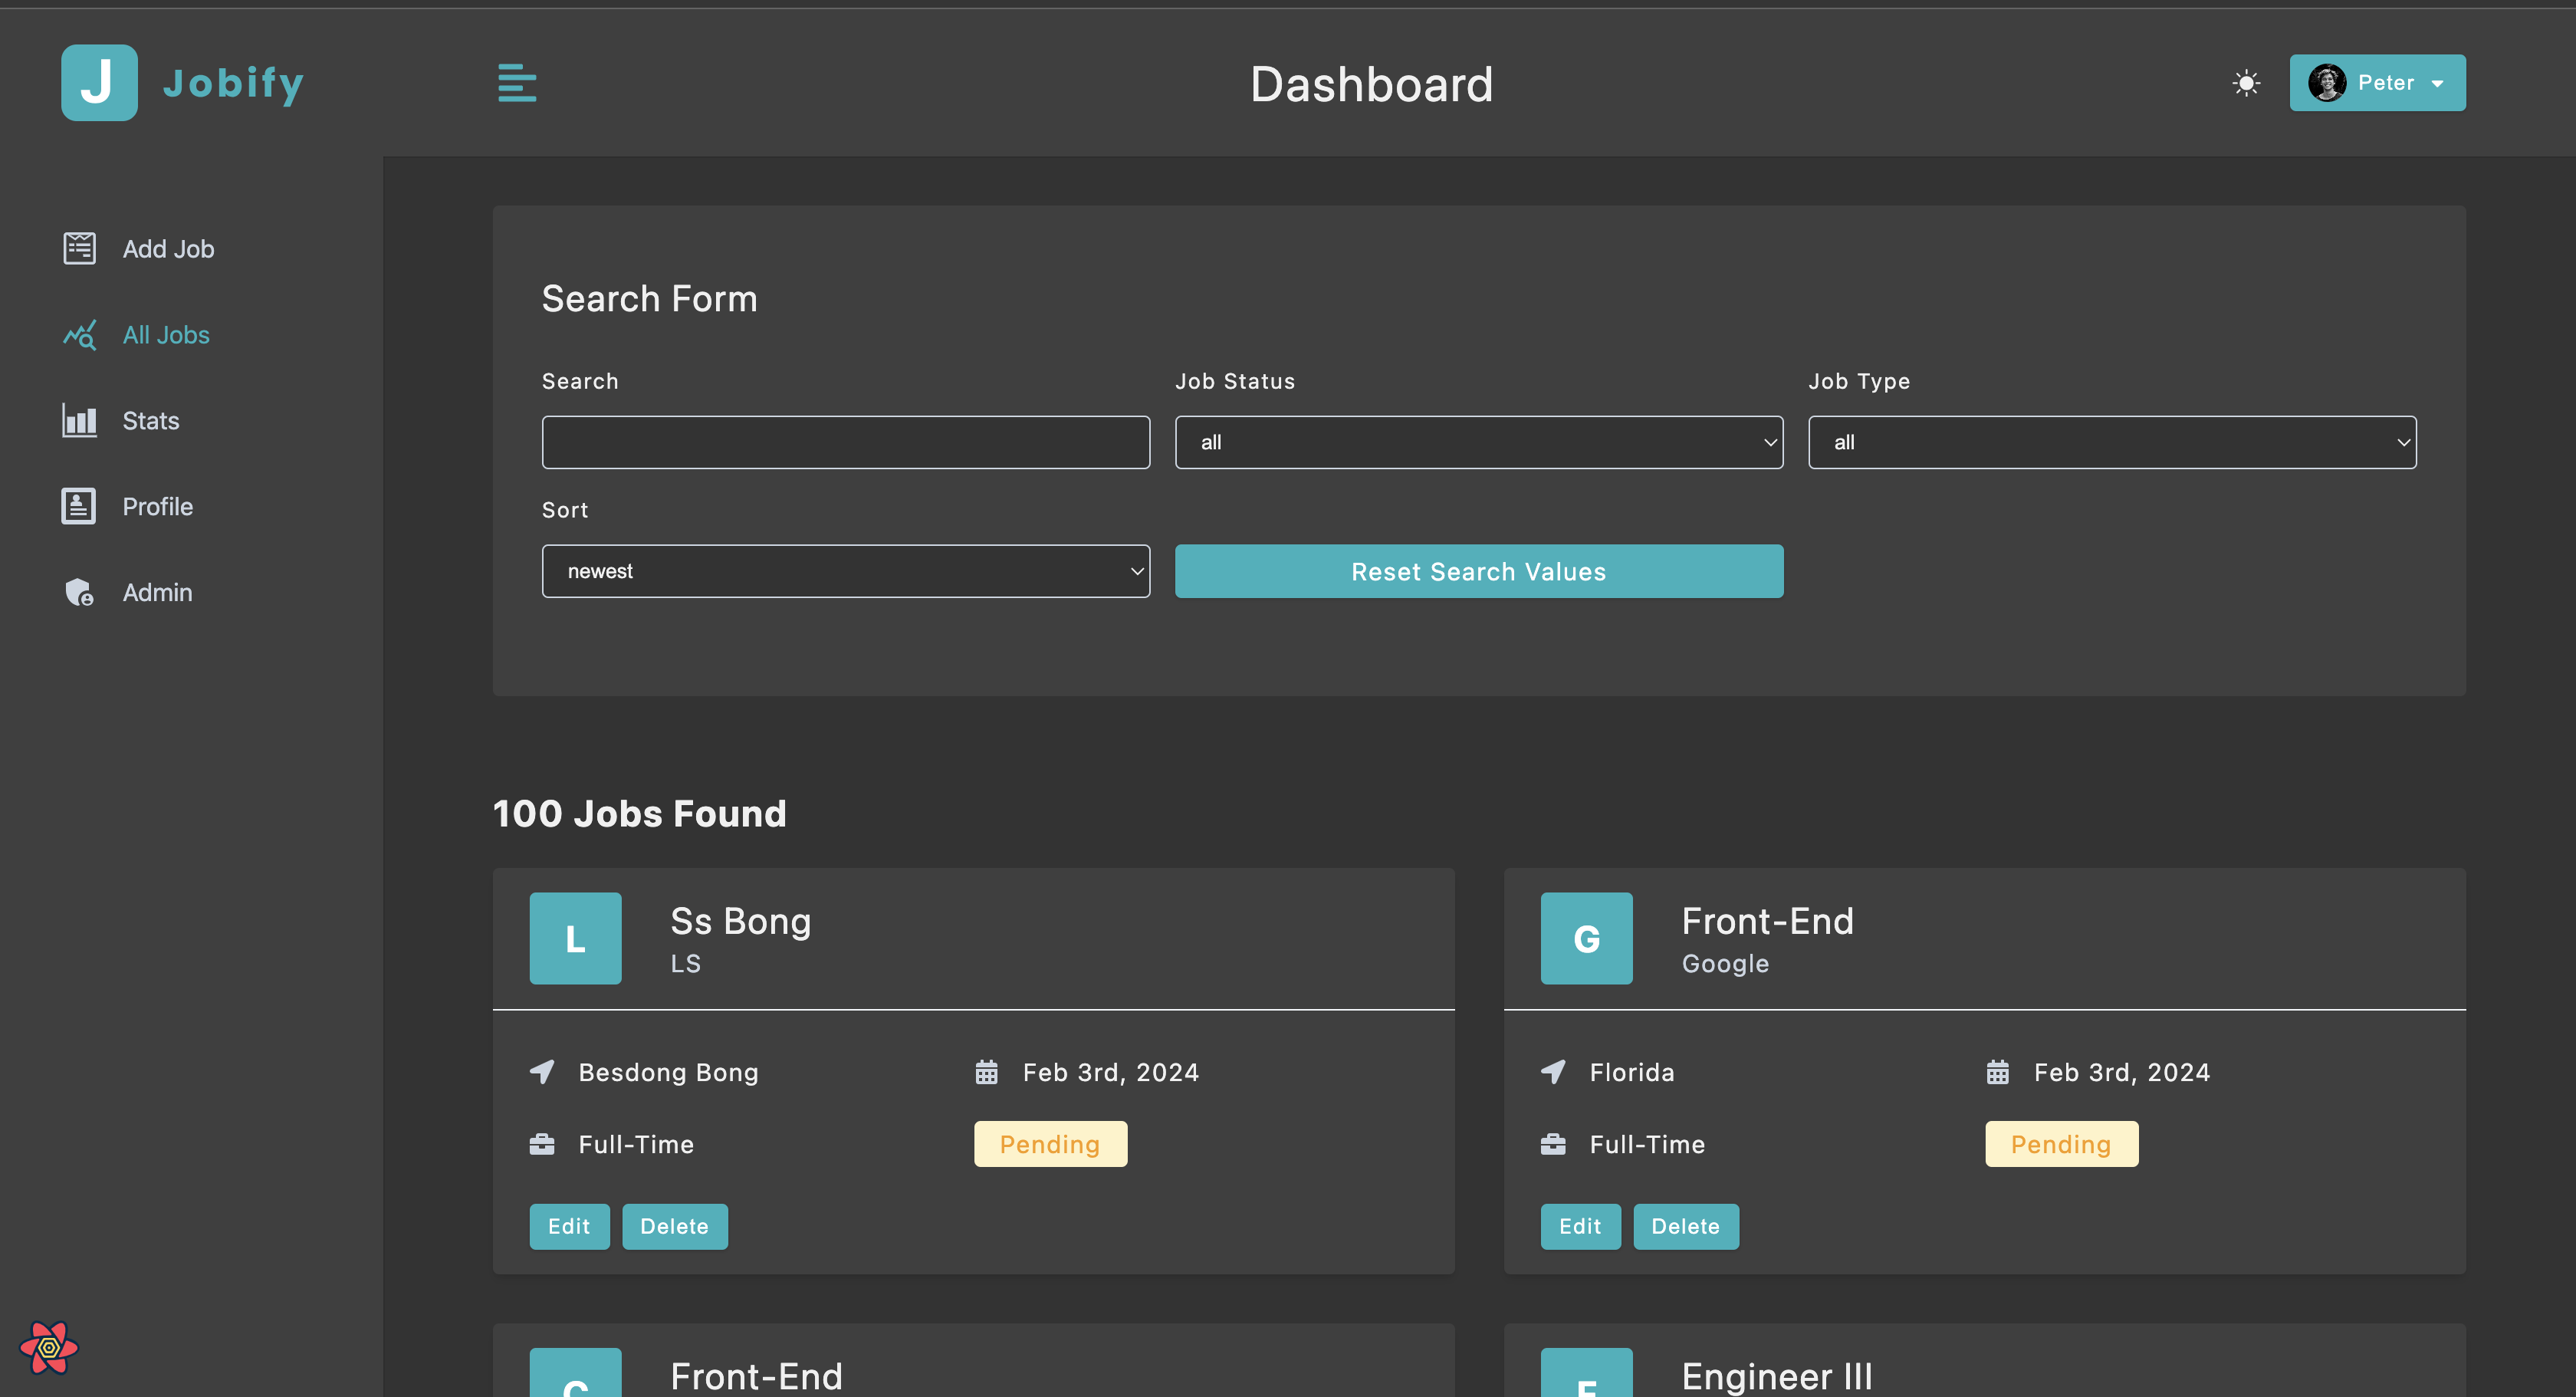Click the G company letter tile
This screenshot has height=1397, width=2576.
tap(1586, 938)
